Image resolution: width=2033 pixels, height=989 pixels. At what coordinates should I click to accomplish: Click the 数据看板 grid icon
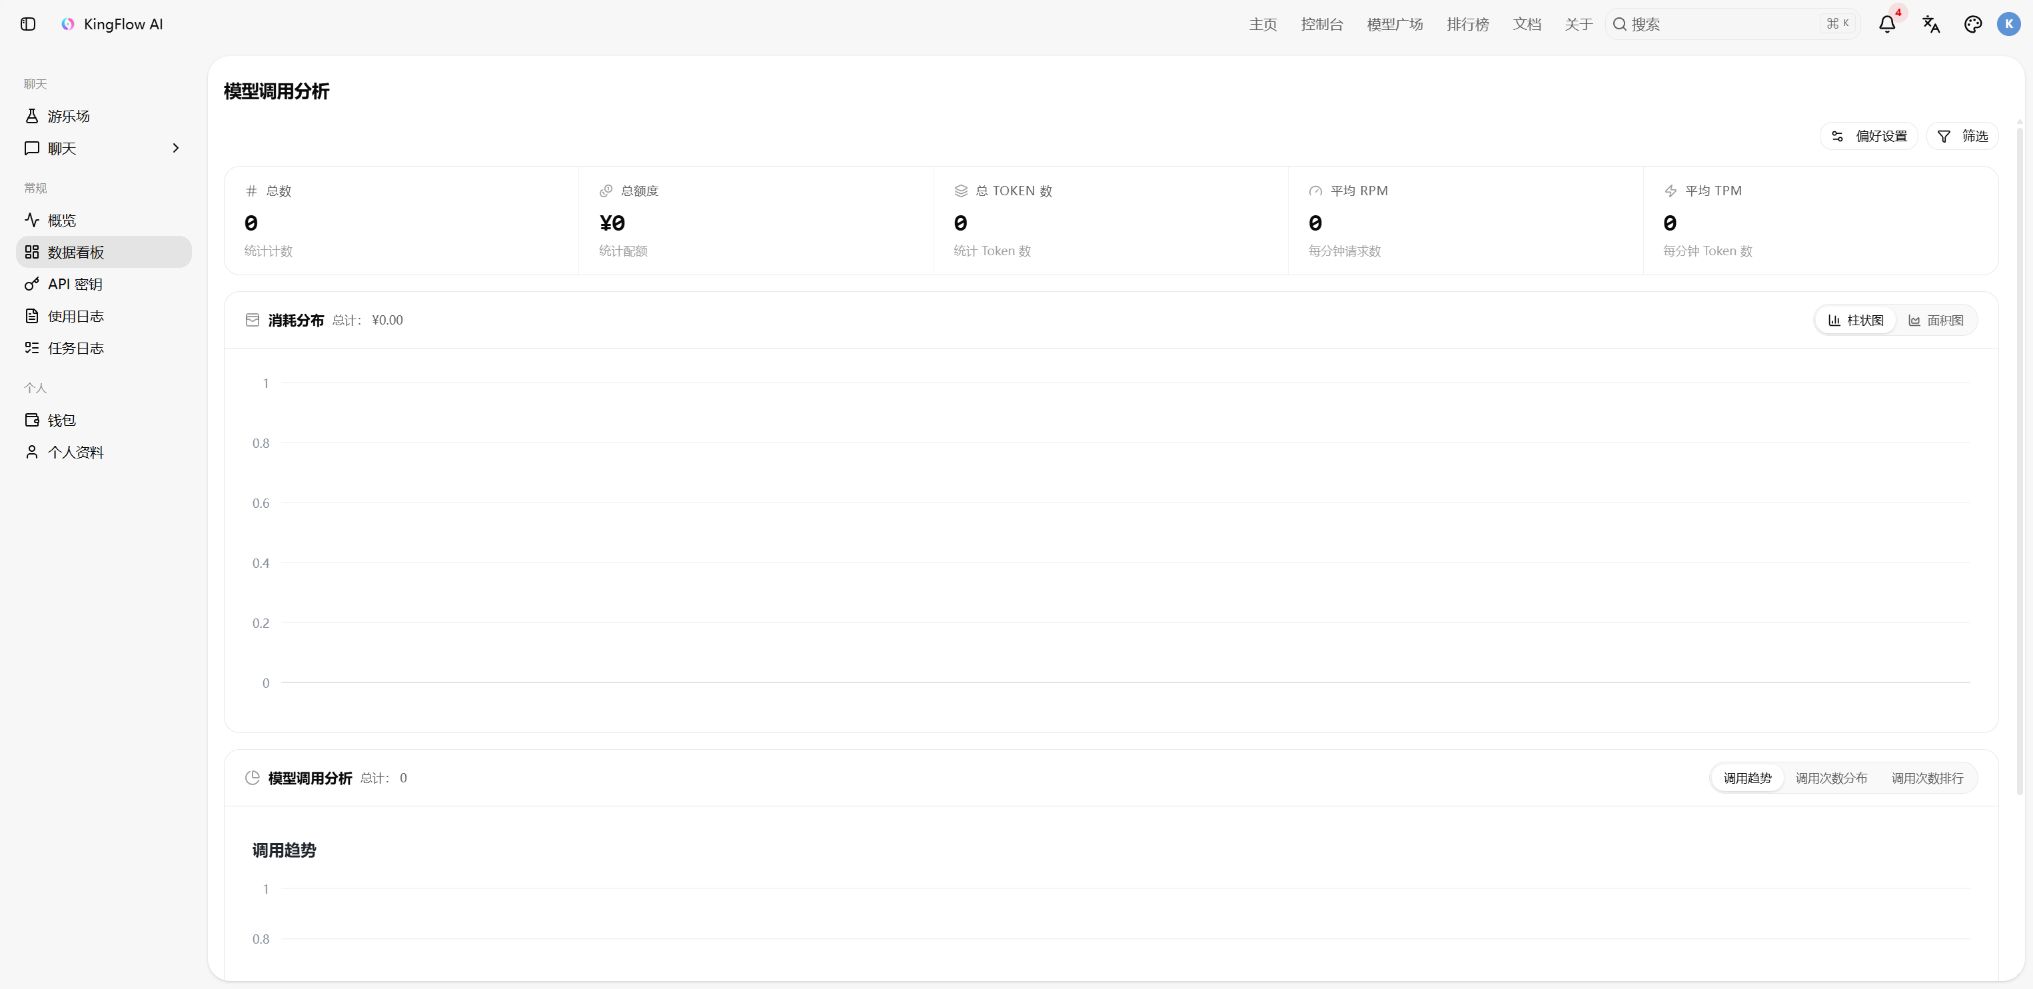pos(32,252)
